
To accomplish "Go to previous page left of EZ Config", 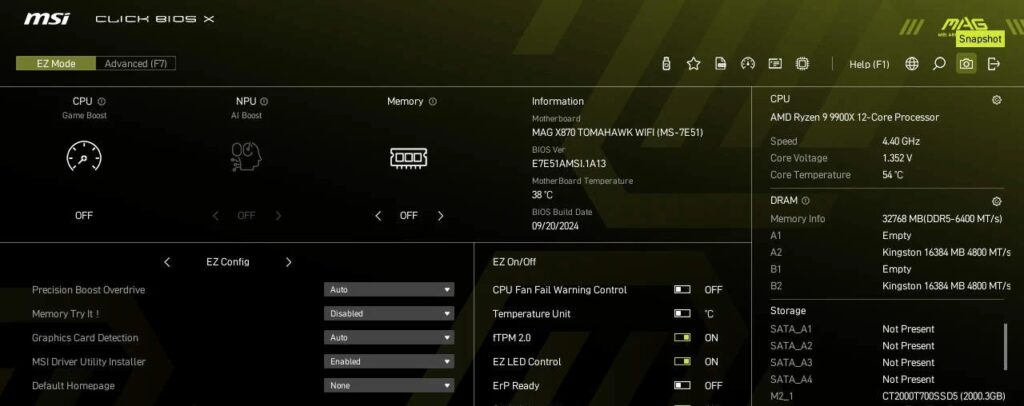I will (167, 262).
